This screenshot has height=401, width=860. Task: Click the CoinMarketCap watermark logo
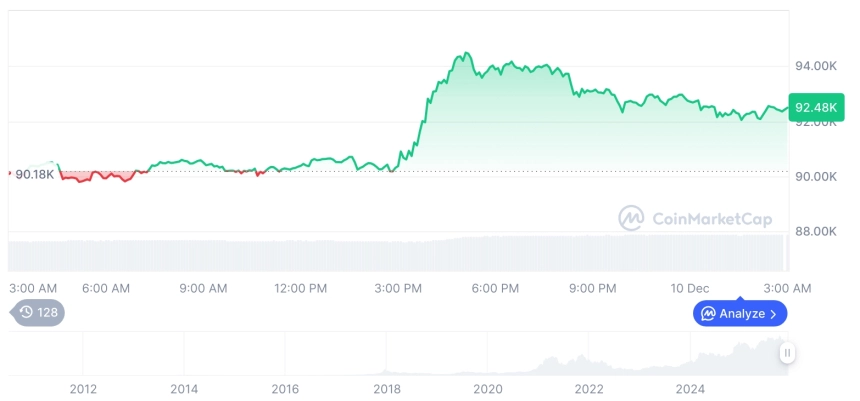pyautogui.click(x=631, y=218)
